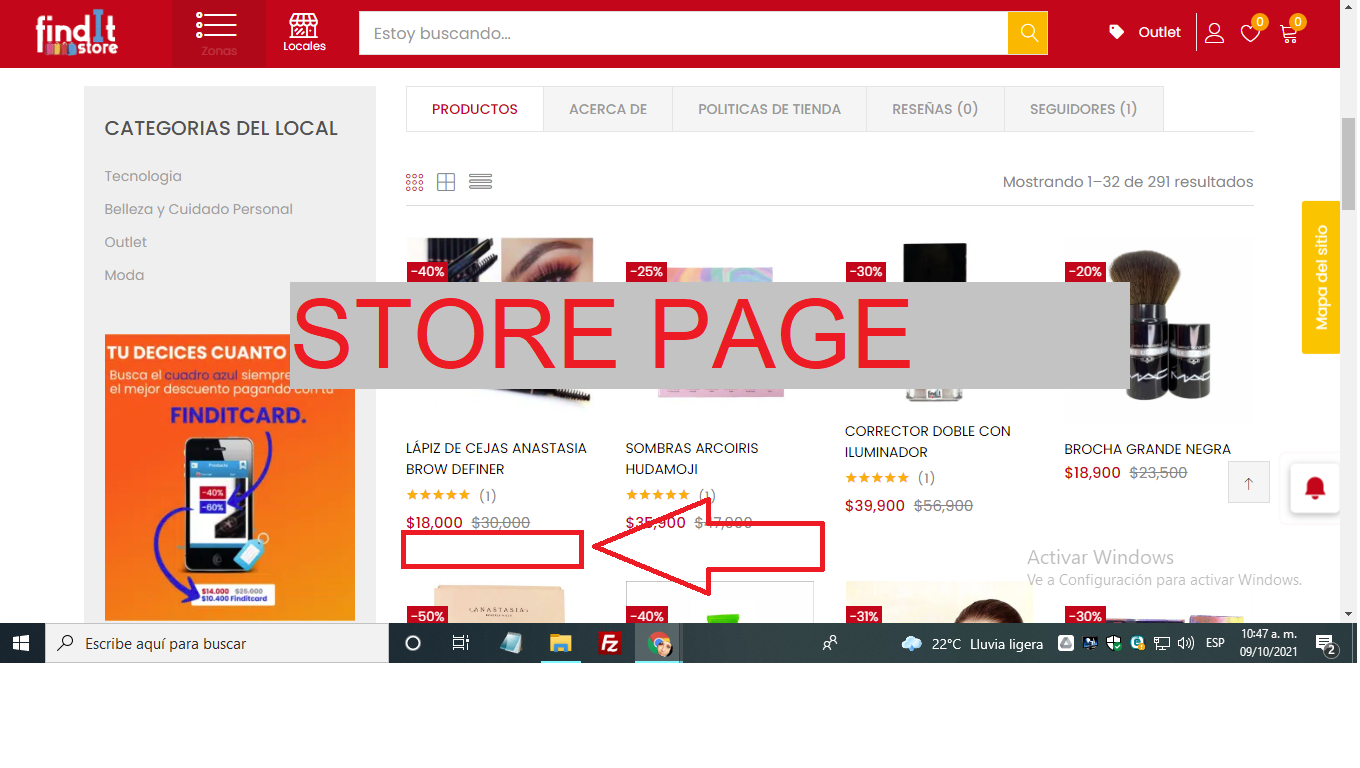The height and width of the screenshot is (768, 1360).
Task: Select the PRODUCTOS tab
Action: point(475,109)
